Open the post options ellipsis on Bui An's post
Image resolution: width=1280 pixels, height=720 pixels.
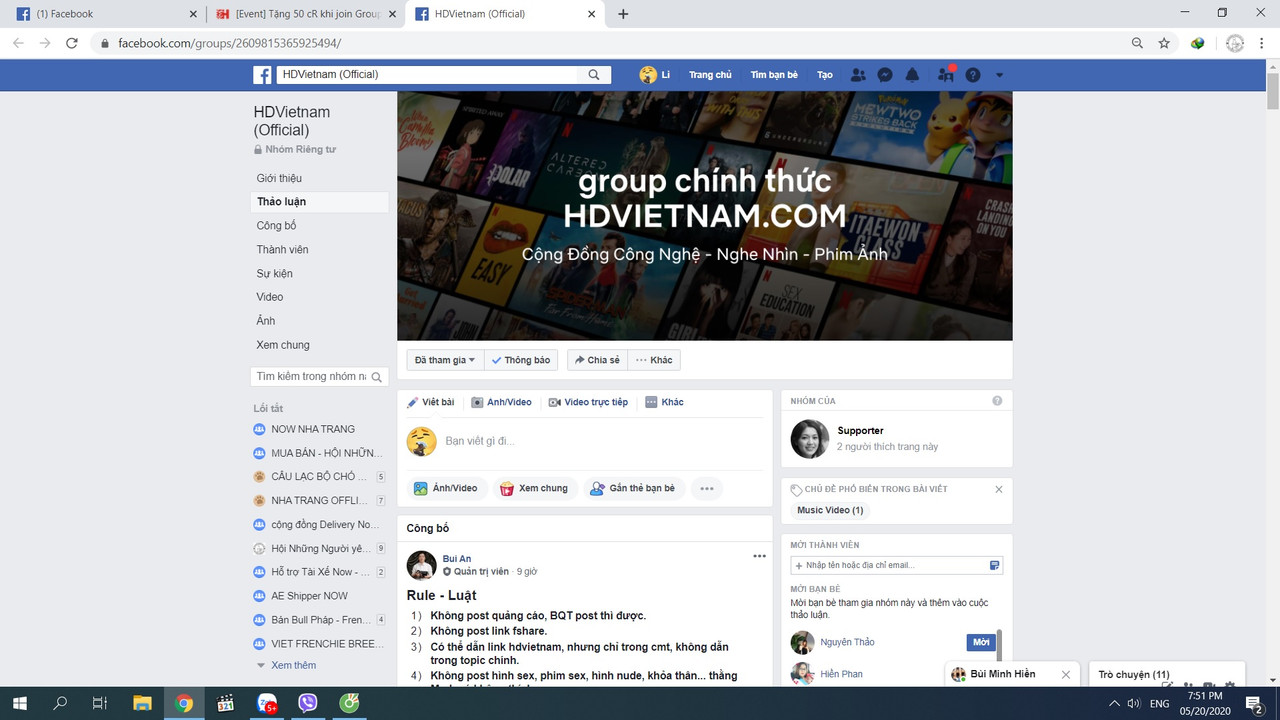(759, 556)
